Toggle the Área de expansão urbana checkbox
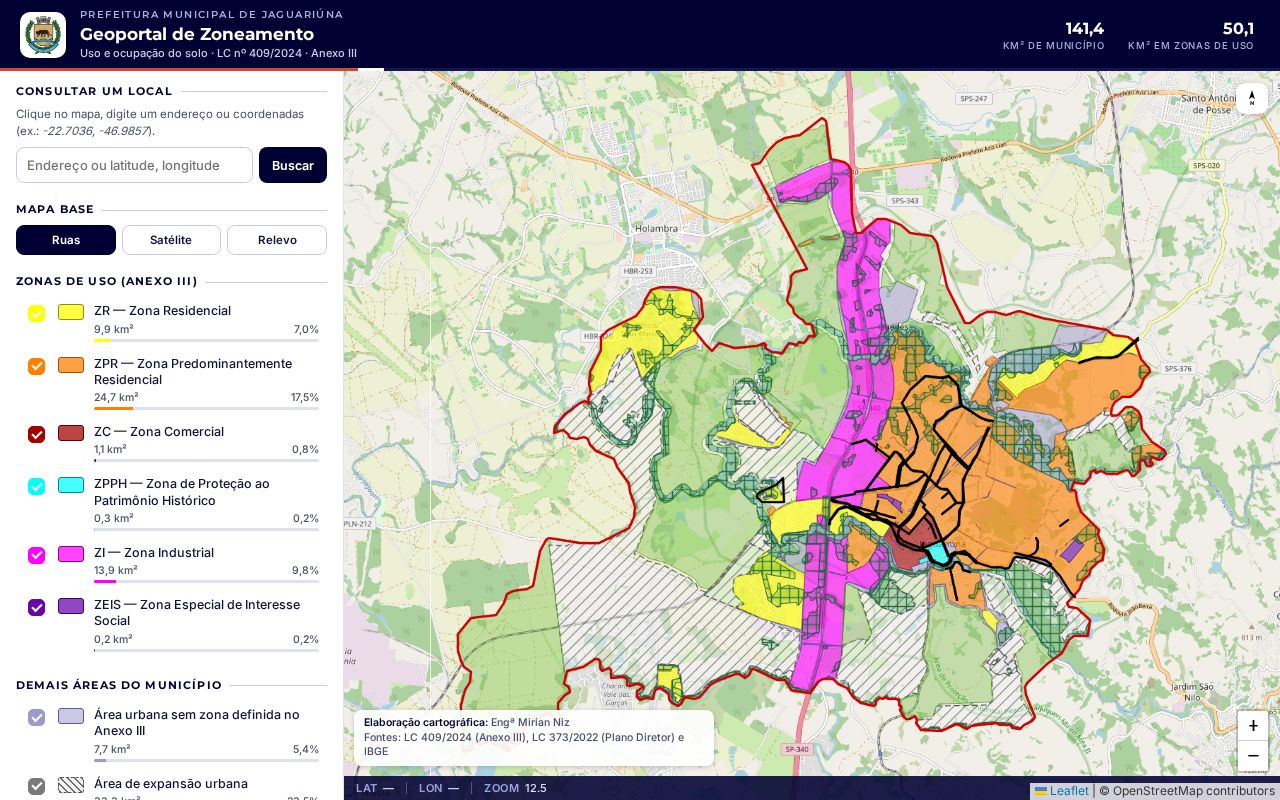Image resolution: width=1280 pixels, height=800 pixels. [37, 786]
